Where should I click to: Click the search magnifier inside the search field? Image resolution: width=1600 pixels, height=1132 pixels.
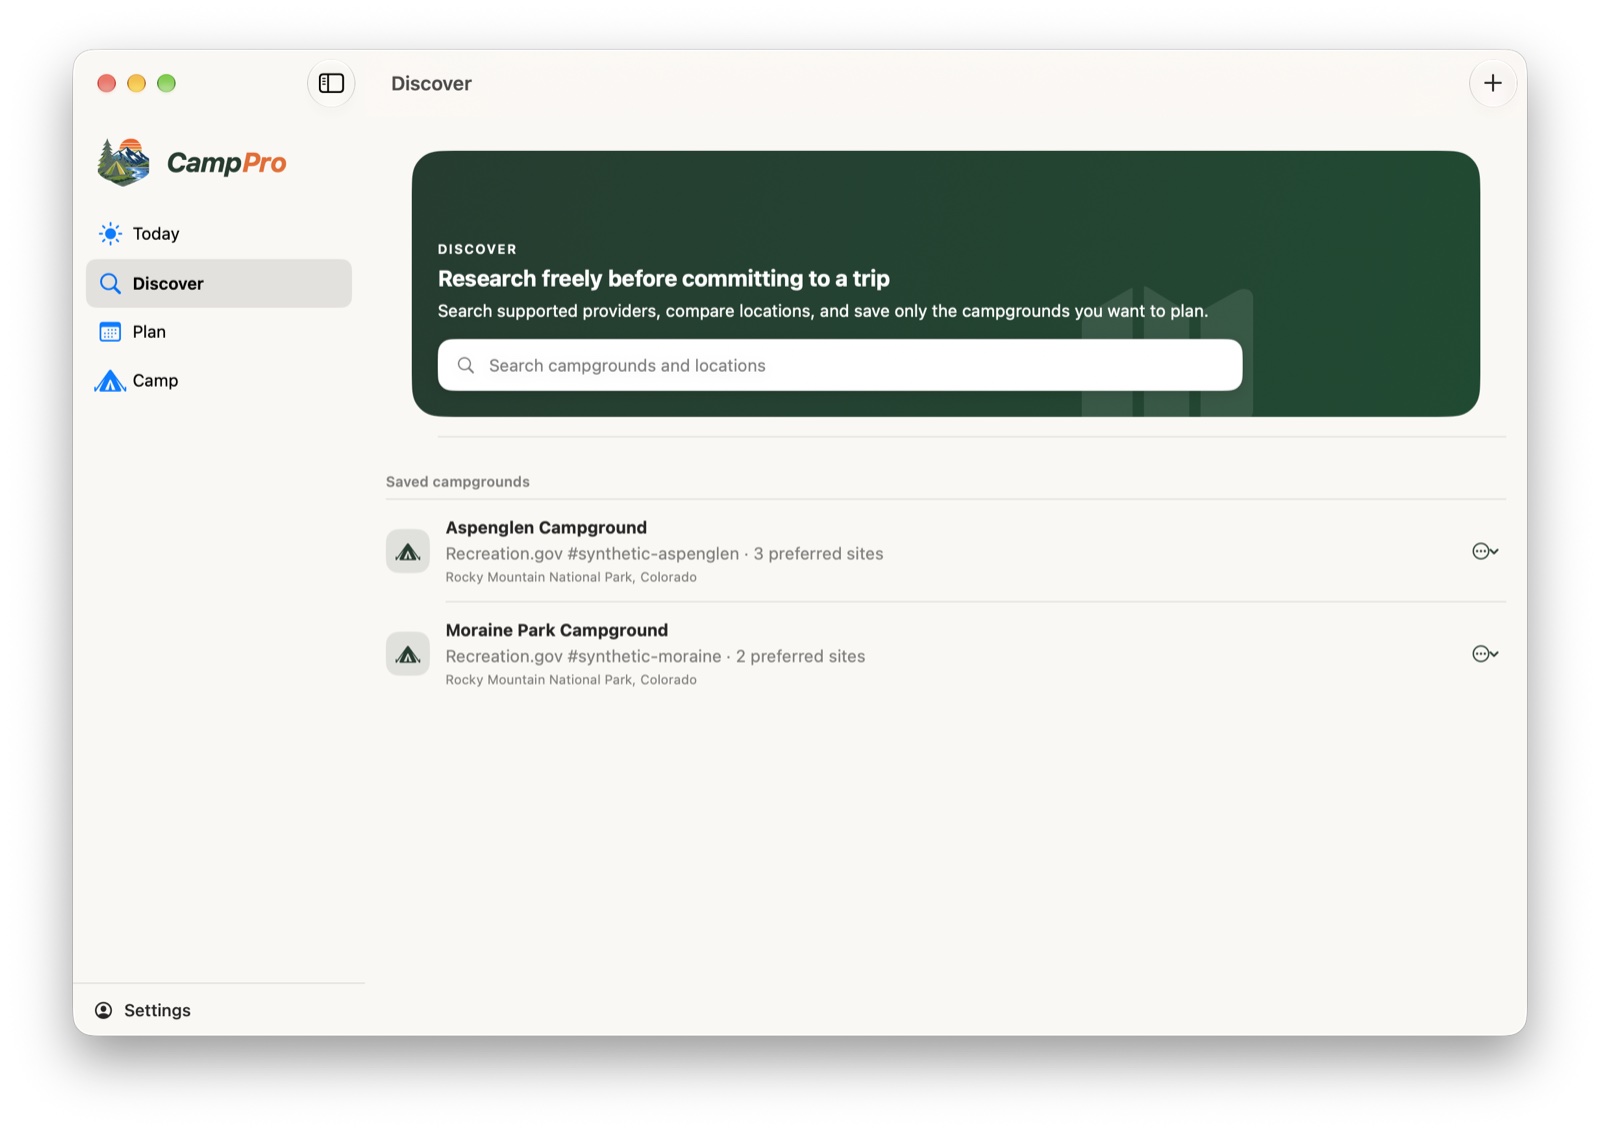point(466,365)
